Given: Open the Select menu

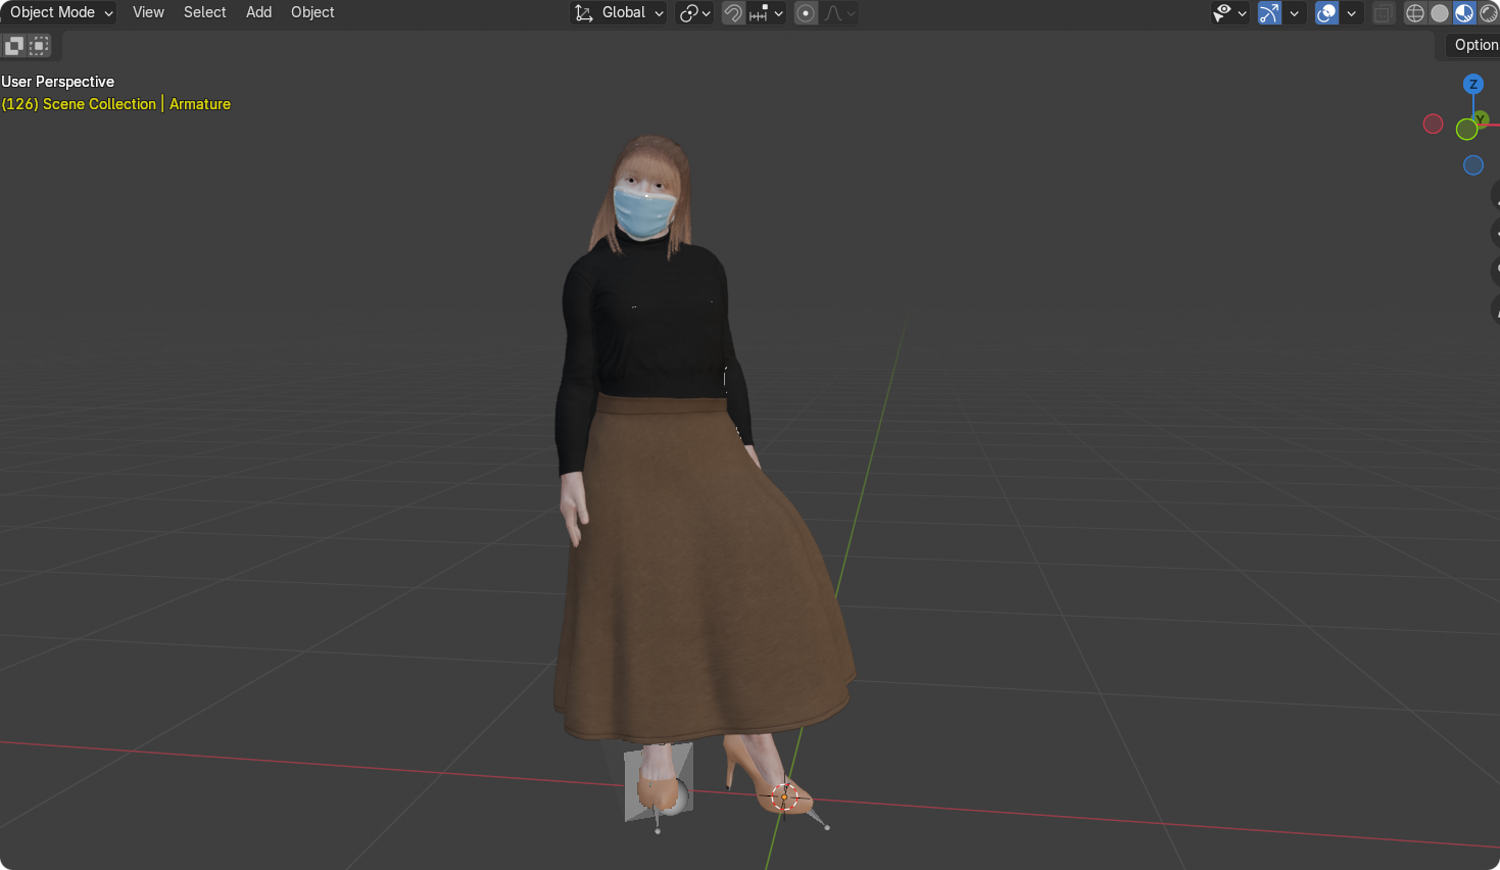Looking at the screenshot, I should (x=205, y=13).
